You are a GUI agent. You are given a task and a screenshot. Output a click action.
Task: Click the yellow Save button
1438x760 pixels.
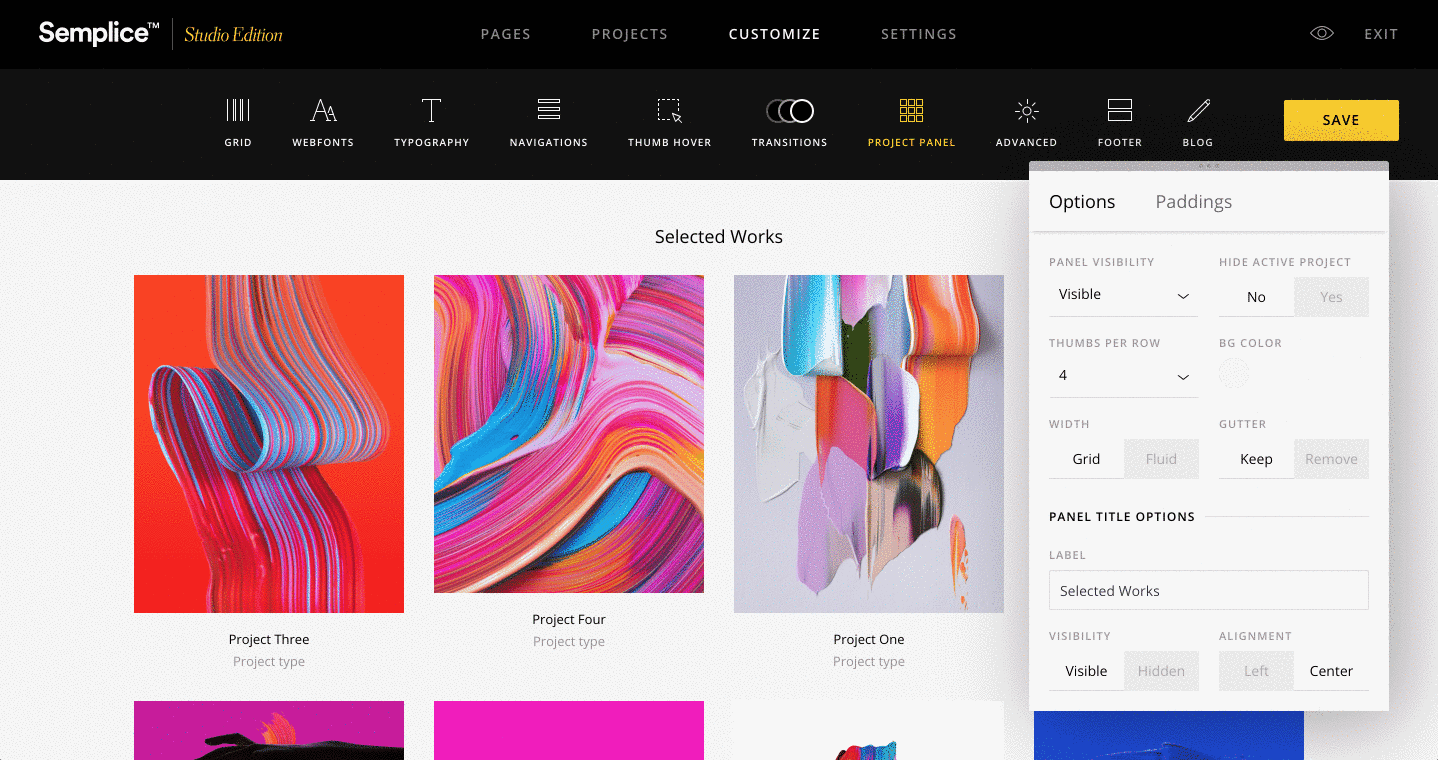[1340, 119]
